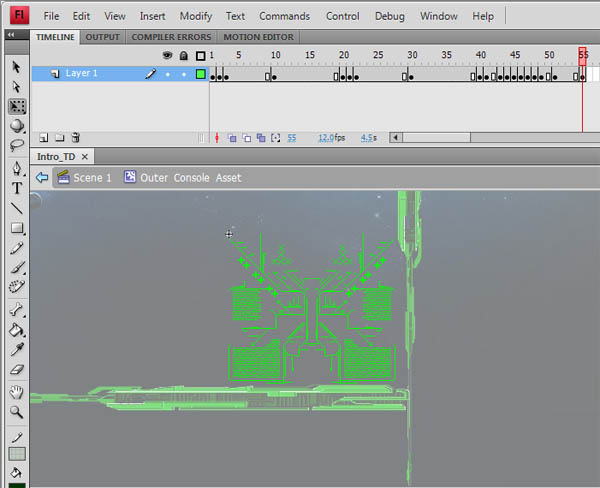The height and width of the screenshot is (488, 600).
Task: Select the Lasso tool
Action: pyautogui.click(x=17, y=146)
